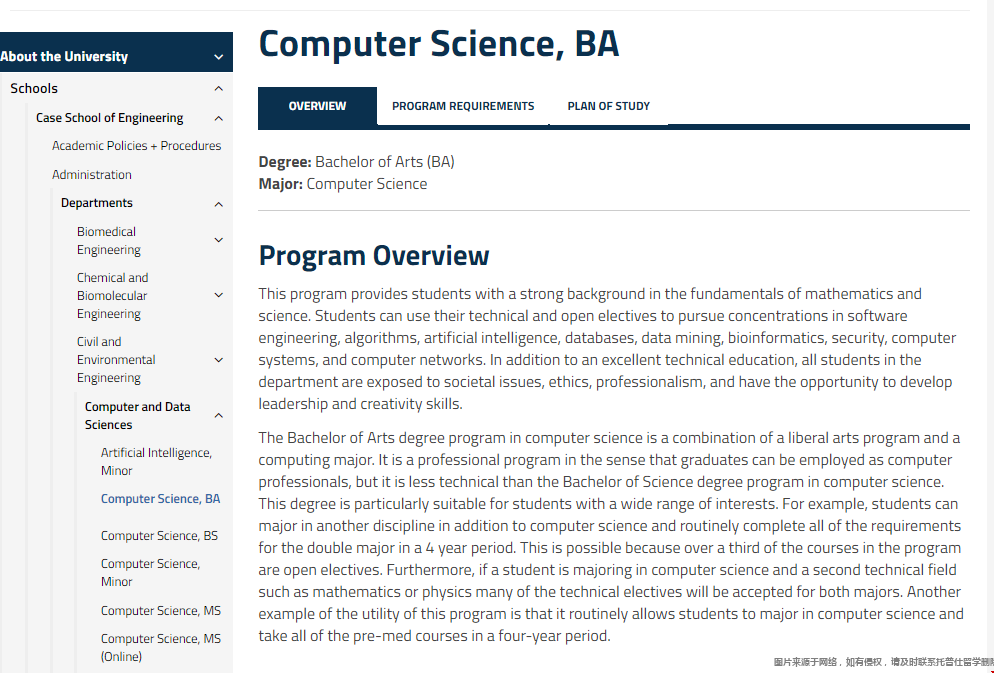
Task: Select the Overview tab
Action: (x=317, y=105)
